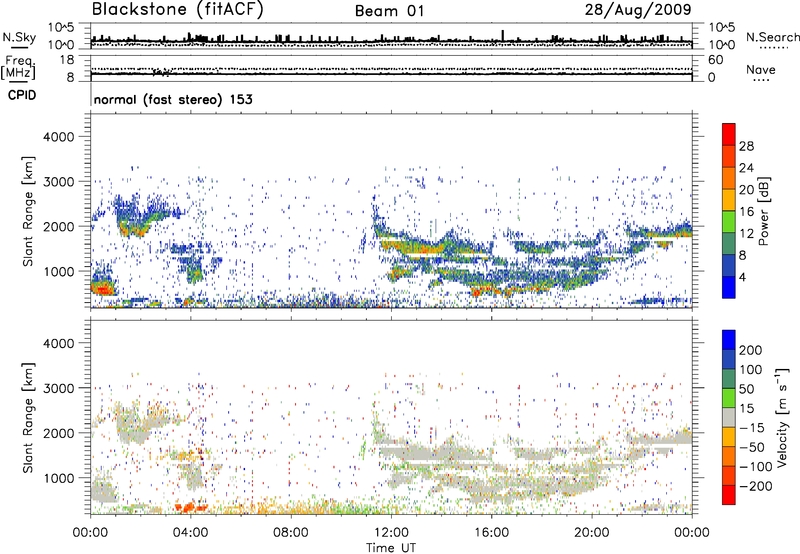Click the "18" frequency axis tick
The width and height of the screenshot is (800, 554).
coord(67,59)
